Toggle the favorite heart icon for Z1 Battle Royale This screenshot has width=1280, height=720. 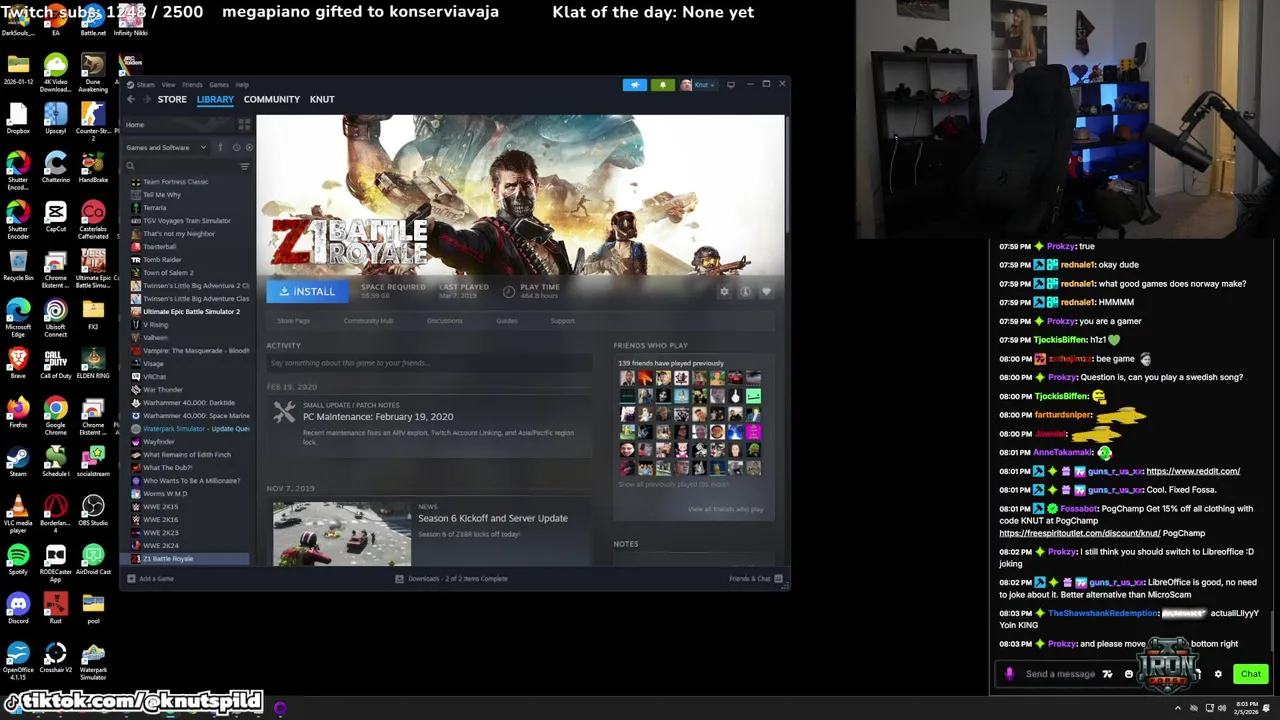click(x=766, y=291)
